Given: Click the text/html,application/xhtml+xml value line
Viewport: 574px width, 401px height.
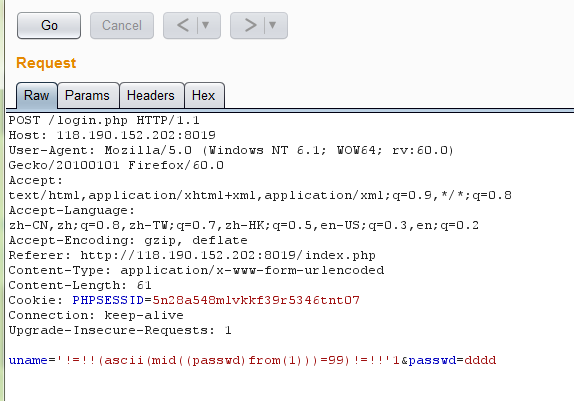Looking at the screenshot, I should pyautogui.click(x=260, y=195).
